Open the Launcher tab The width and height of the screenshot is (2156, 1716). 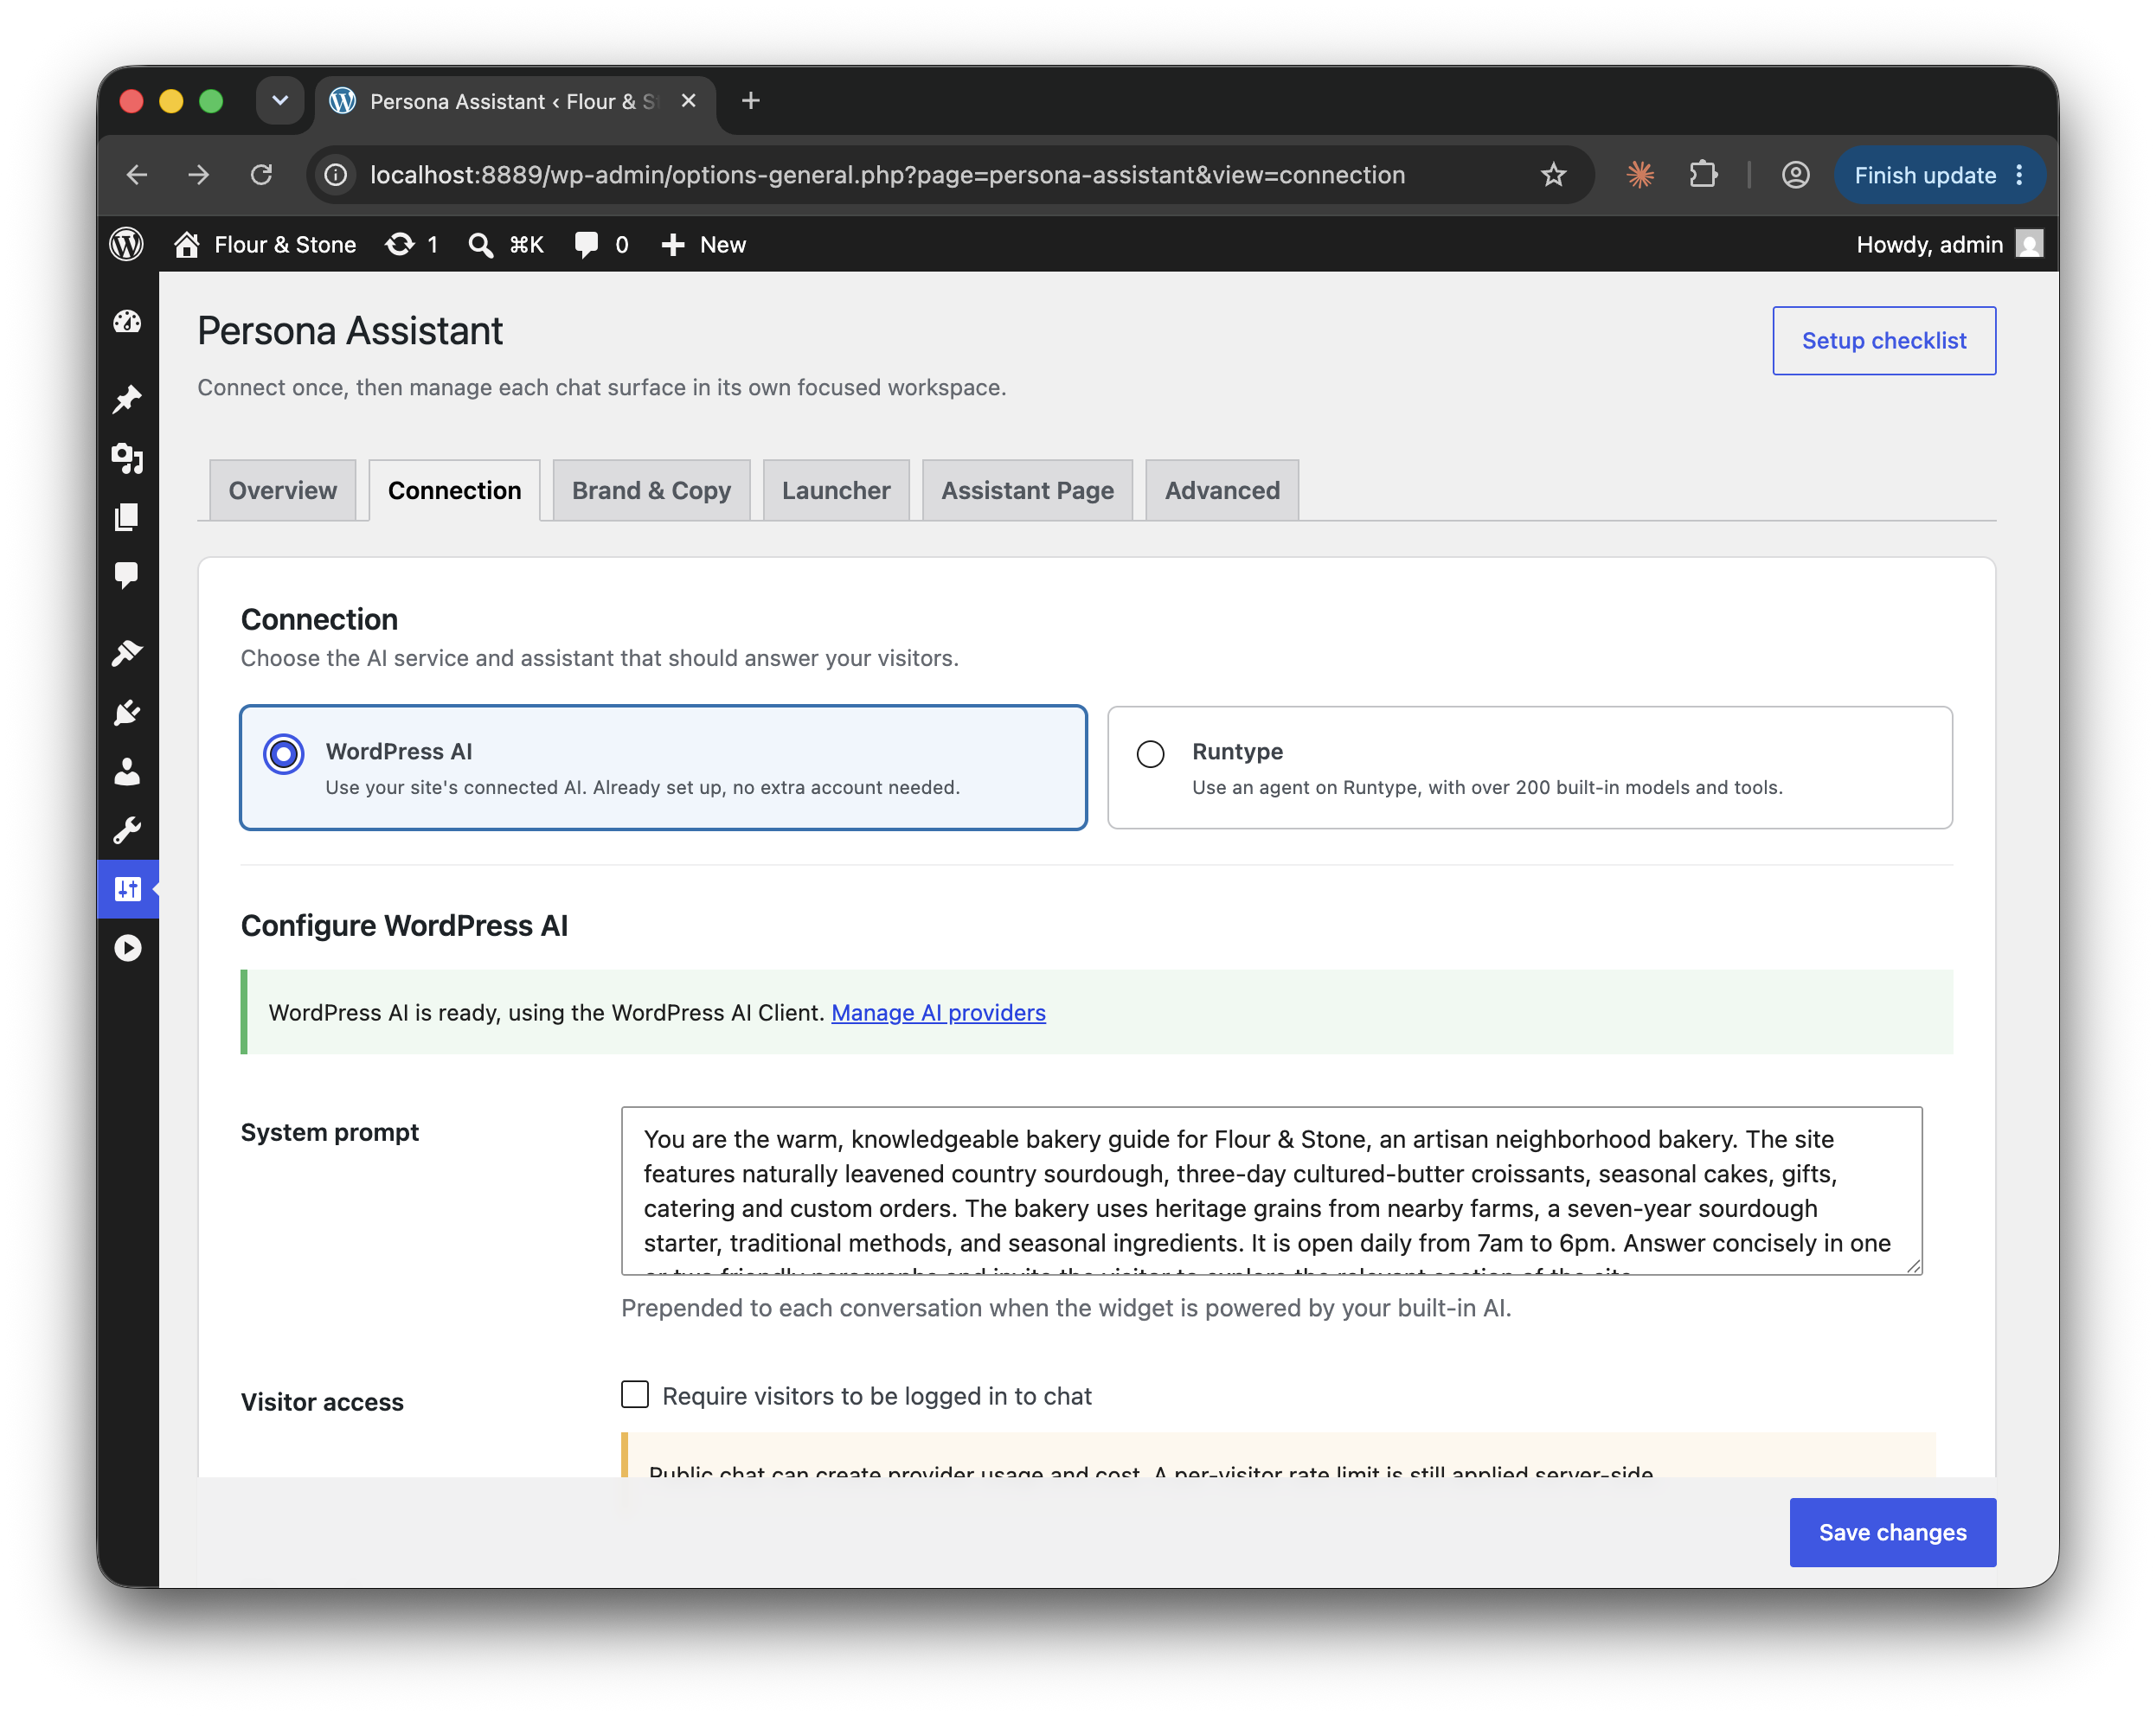click(836, 490)
